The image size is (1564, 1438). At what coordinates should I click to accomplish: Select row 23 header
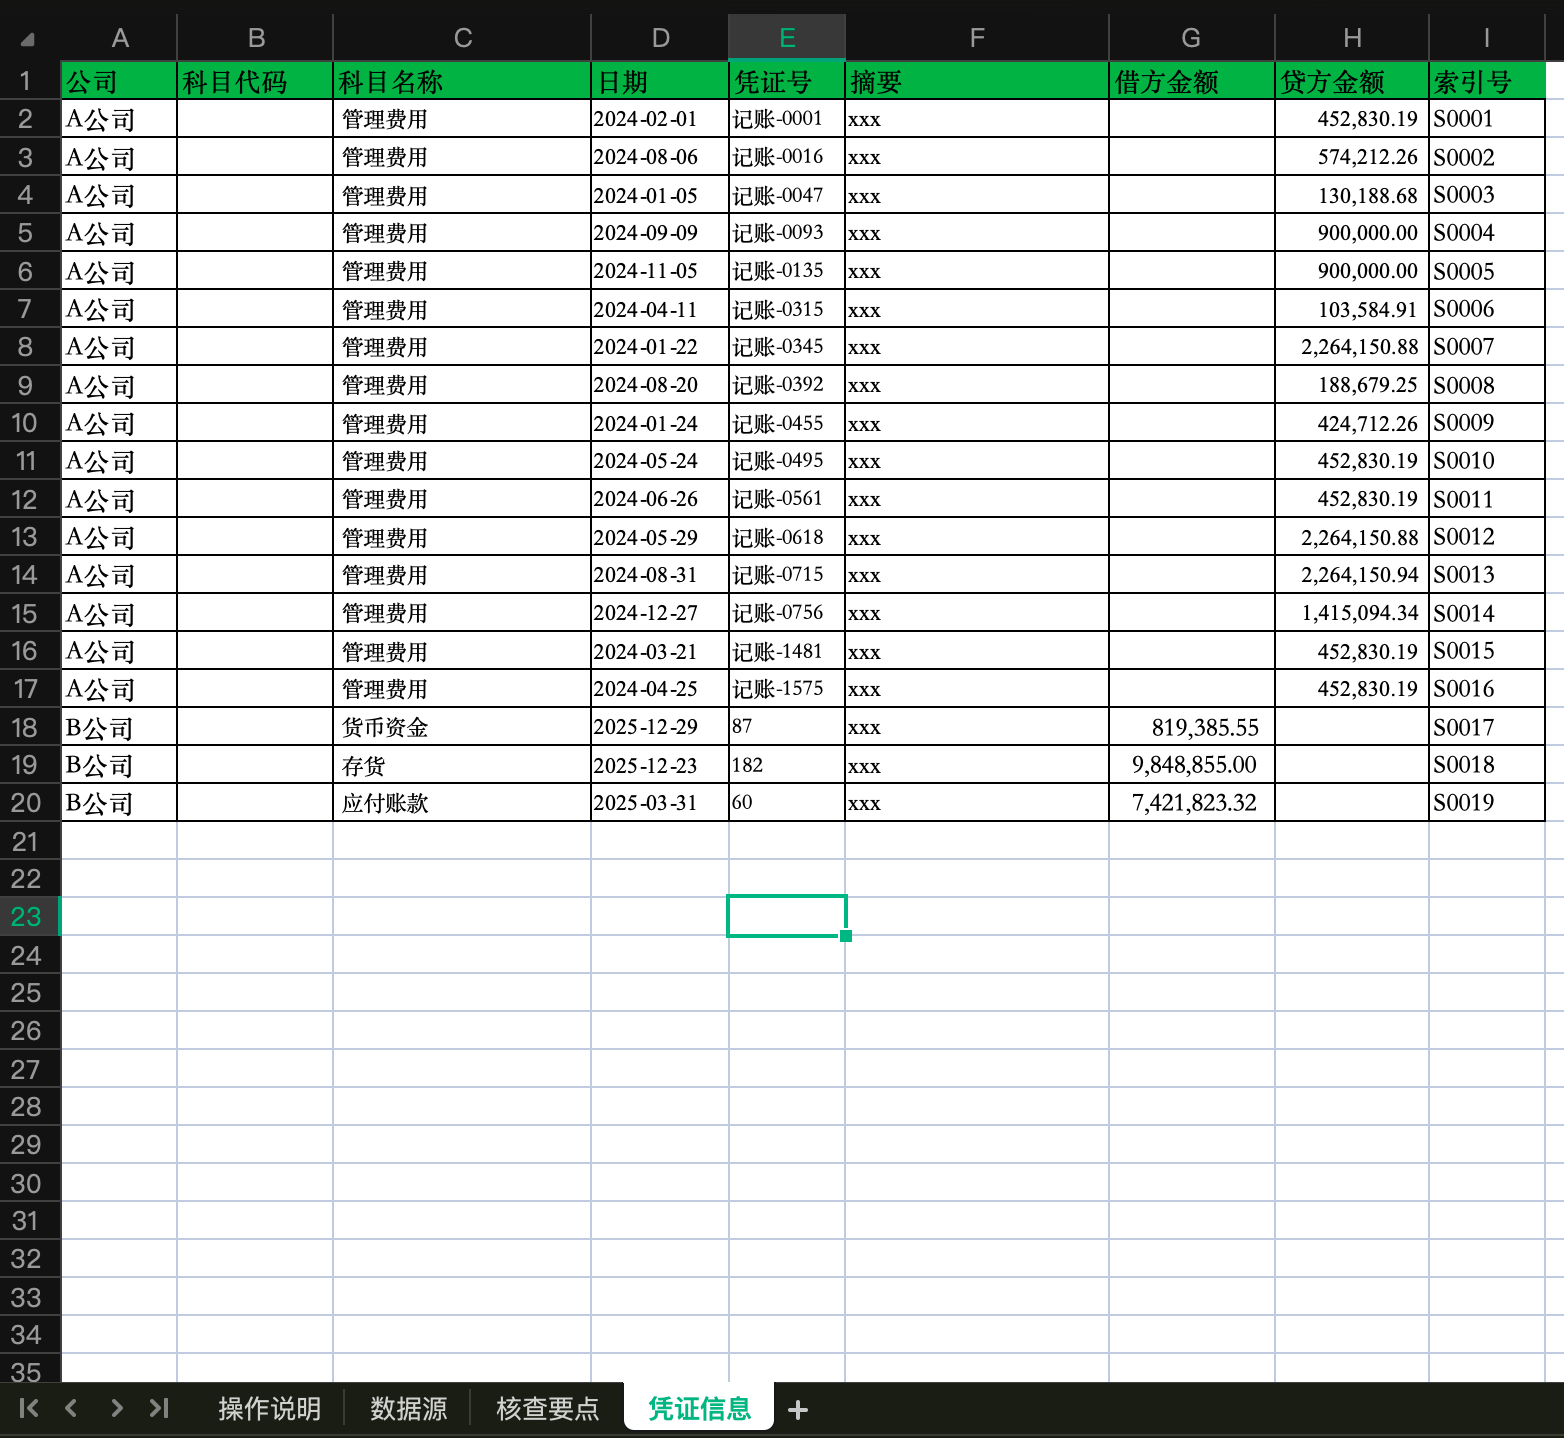click(x=26, y=917)
